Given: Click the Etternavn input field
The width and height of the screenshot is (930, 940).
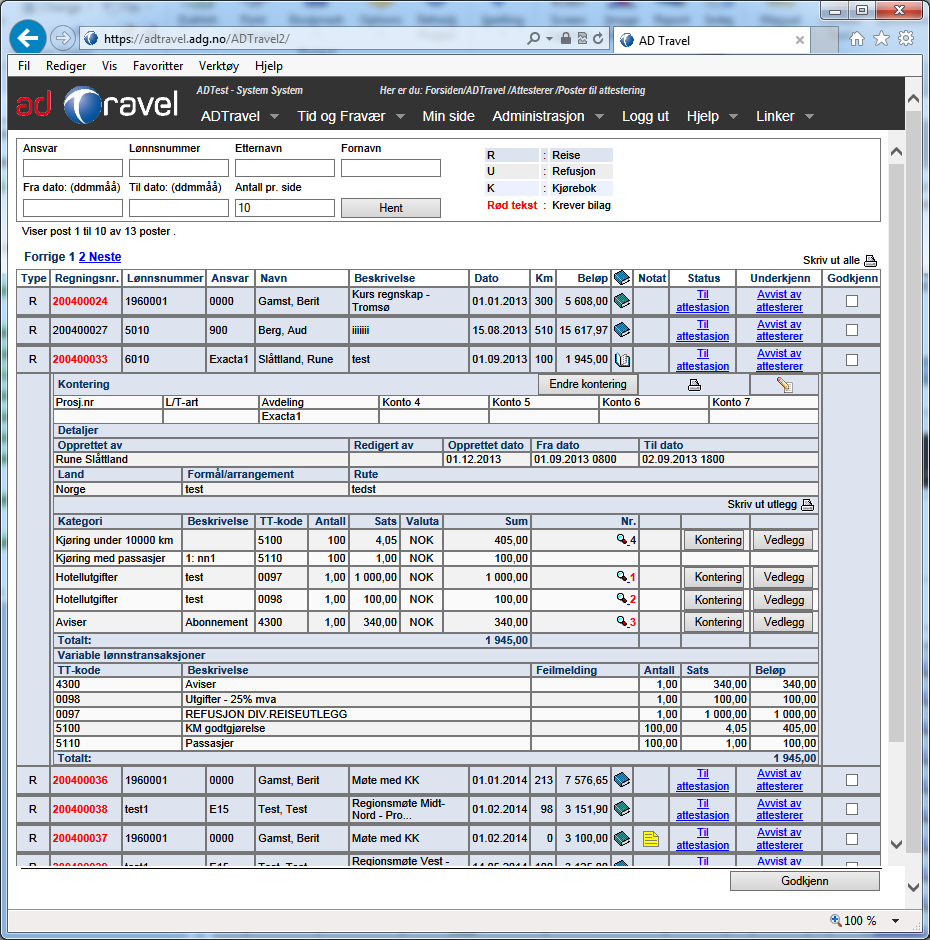Looking at the screenshot, I should click(x=284, y=168).
